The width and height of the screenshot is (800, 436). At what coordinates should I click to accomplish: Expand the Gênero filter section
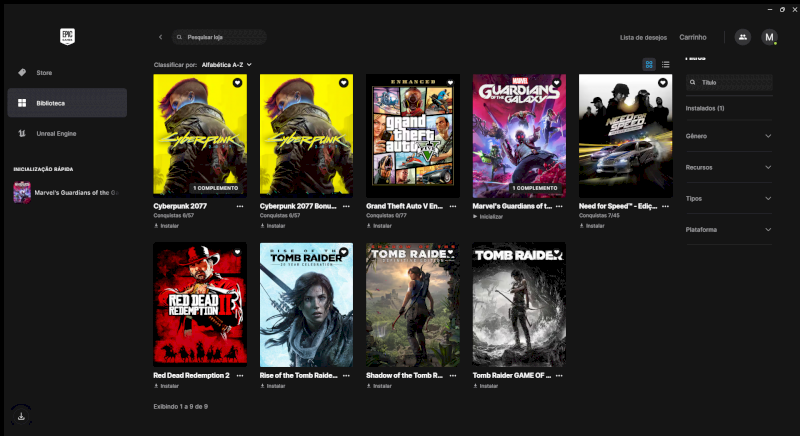728,136
